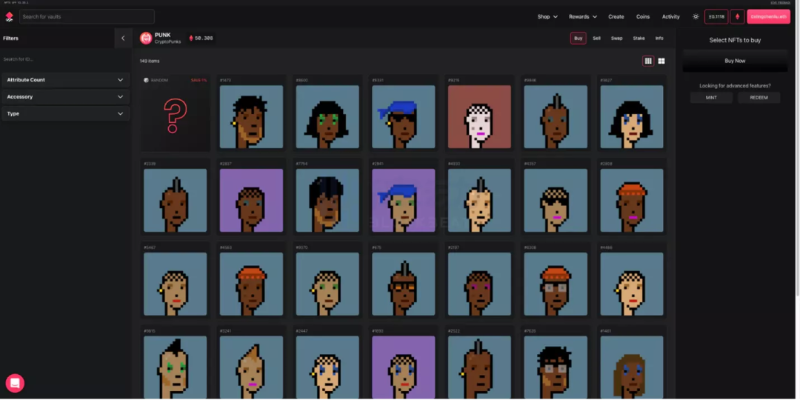
Task: Click the PUNK vault avatar icon
Action: click(x=146, y=38)
